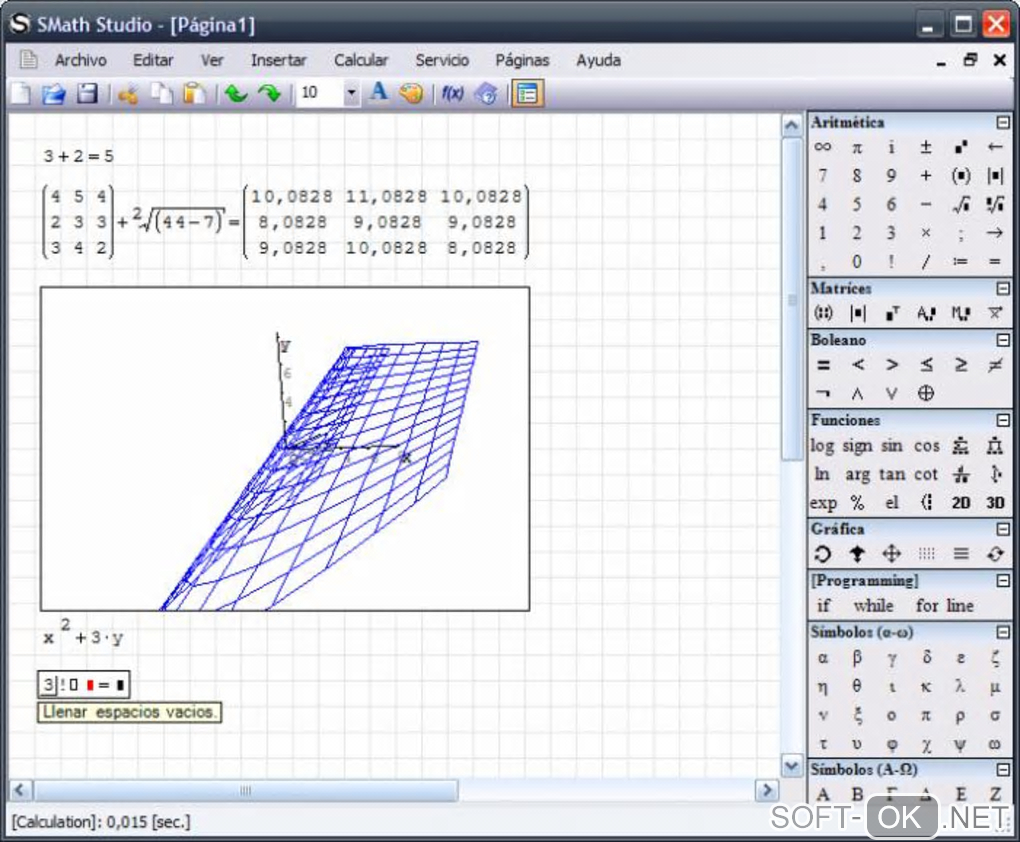Copy selection using the toolbar copy icon
Viewport: 1020px width, 842px height.
(x=161, y=94)
